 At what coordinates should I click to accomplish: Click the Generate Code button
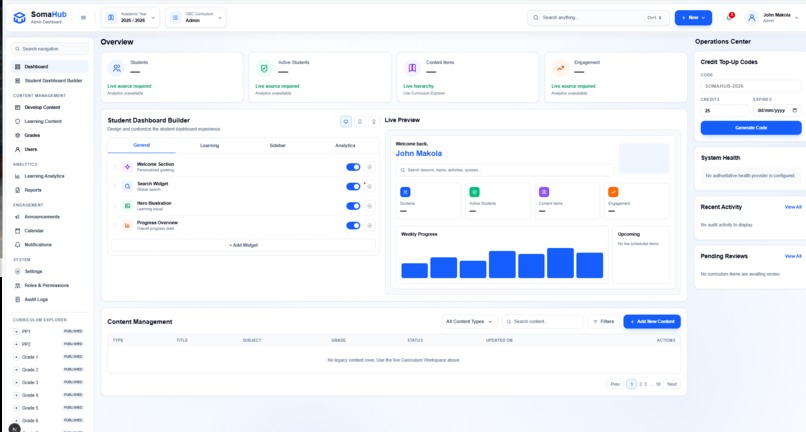click(x=750, y=128)
